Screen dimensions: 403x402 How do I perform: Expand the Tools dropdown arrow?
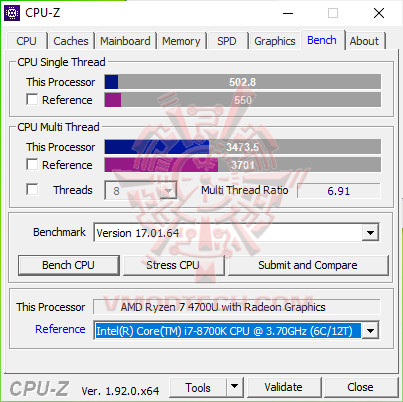235,387
